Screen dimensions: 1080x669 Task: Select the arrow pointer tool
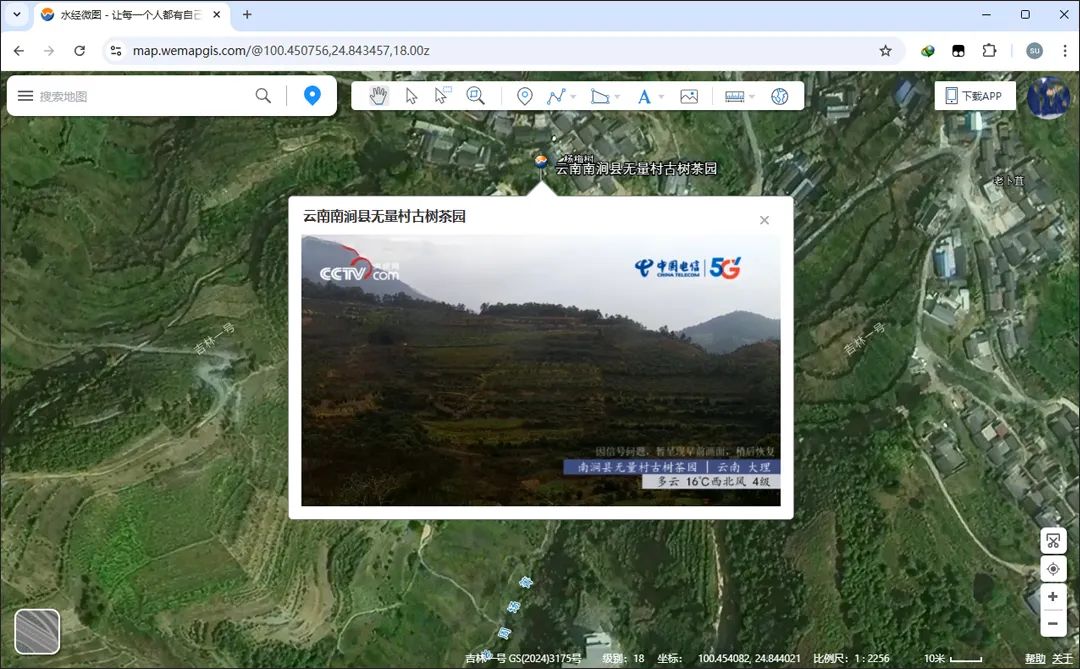click(411, 96)
